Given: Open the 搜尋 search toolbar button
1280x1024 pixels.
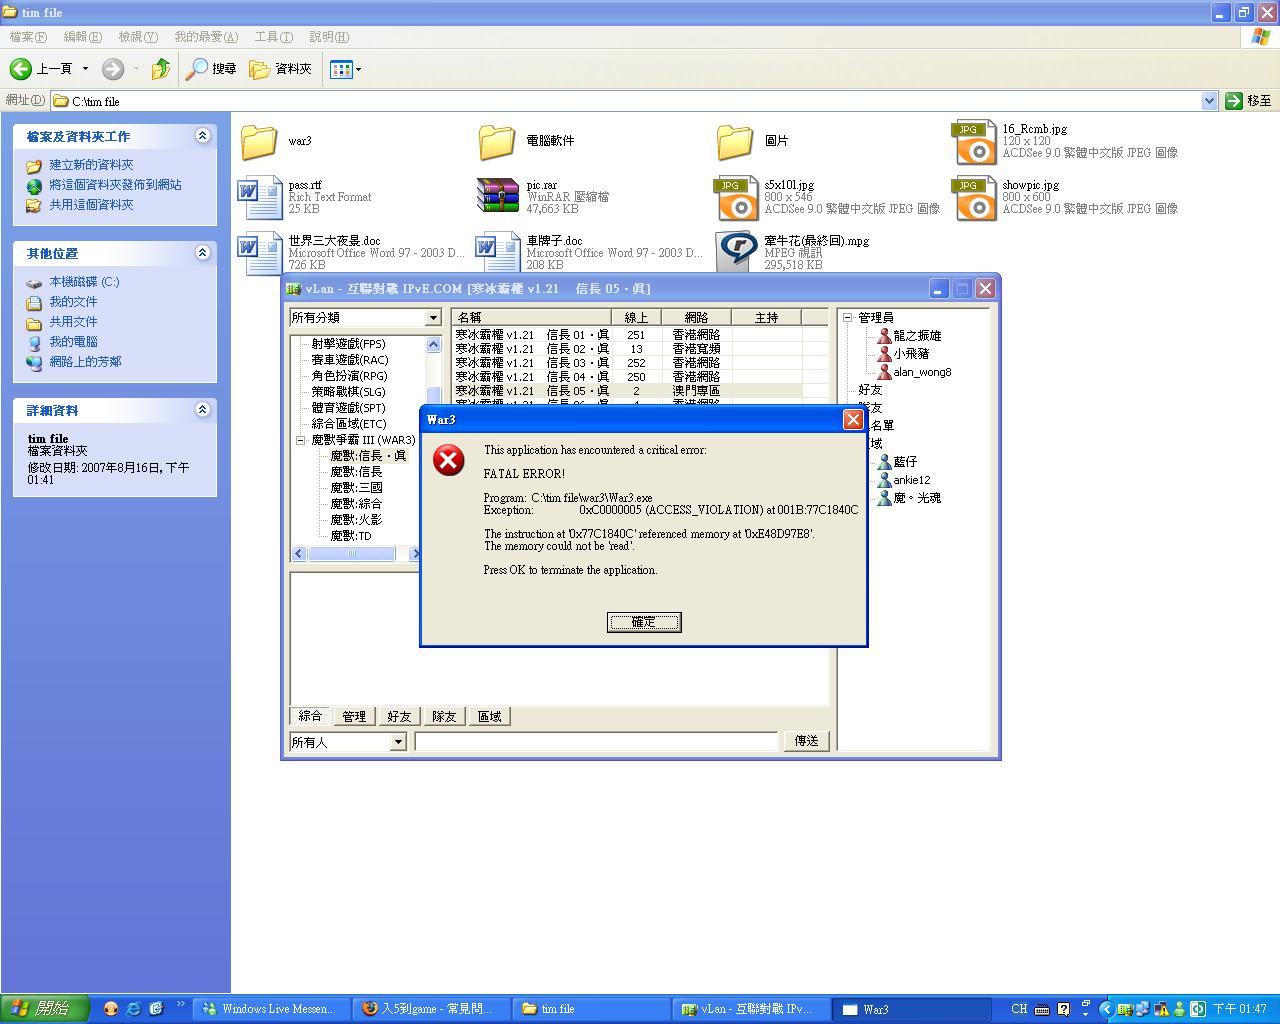Looking at the screenshot, I should tap(211, 69).
